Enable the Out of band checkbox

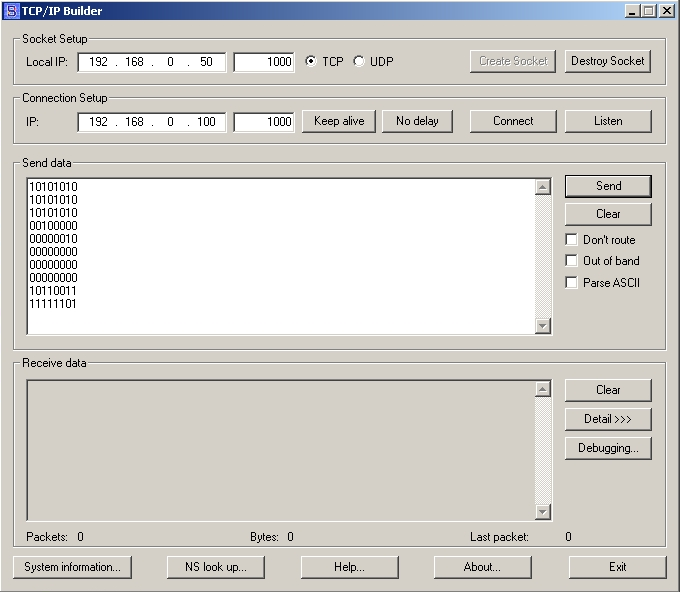click(x=572, y=260)
